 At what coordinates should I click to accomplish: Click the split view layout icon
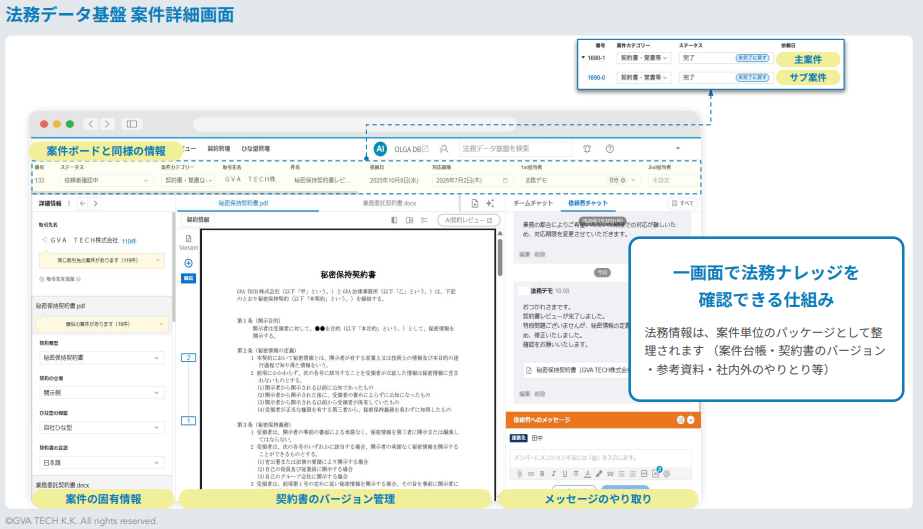pyautogui.click(x=409, y=220)
